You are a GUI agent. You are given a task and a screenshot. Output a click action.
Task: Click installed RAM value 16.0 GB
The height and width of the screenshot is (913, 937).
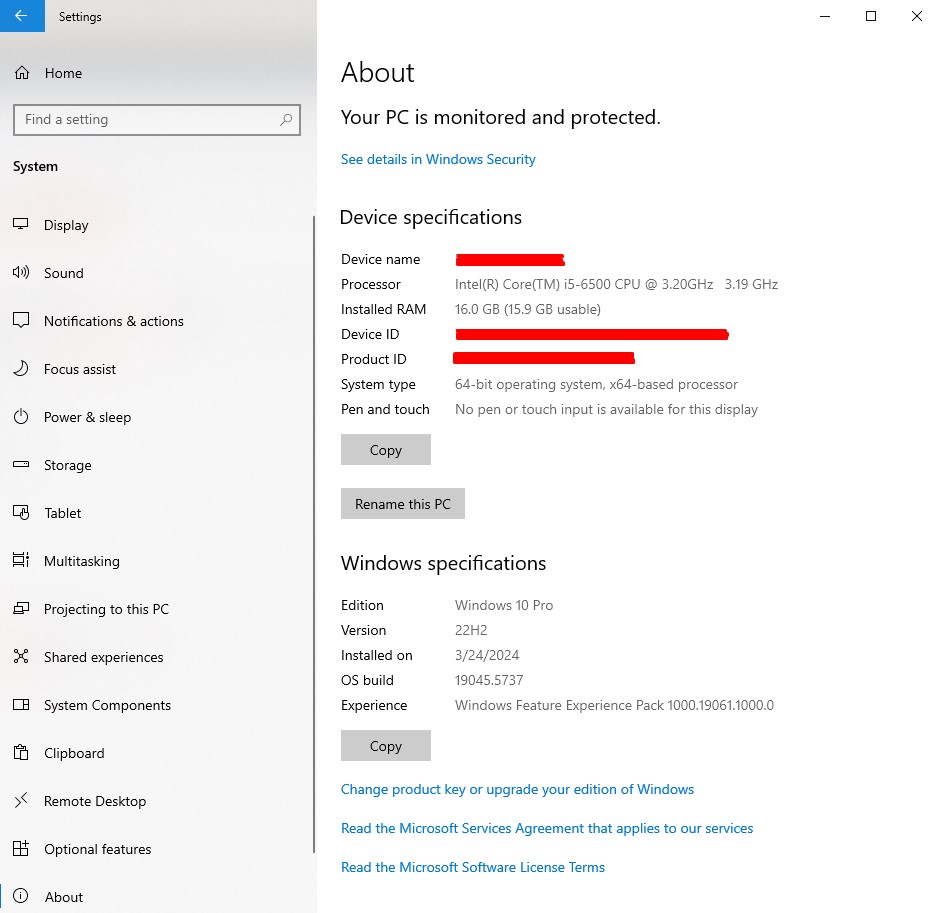click(528, 310)
